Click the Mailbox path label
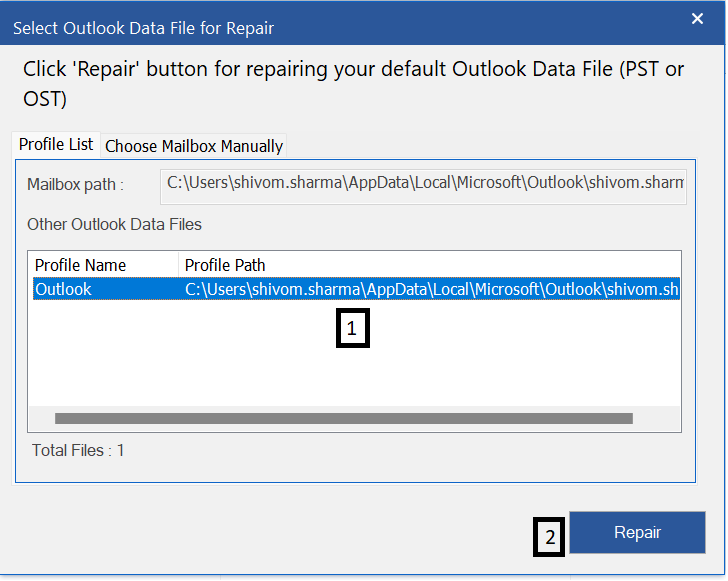The height and width of the screenshot is (581, 728). (76, 185)
